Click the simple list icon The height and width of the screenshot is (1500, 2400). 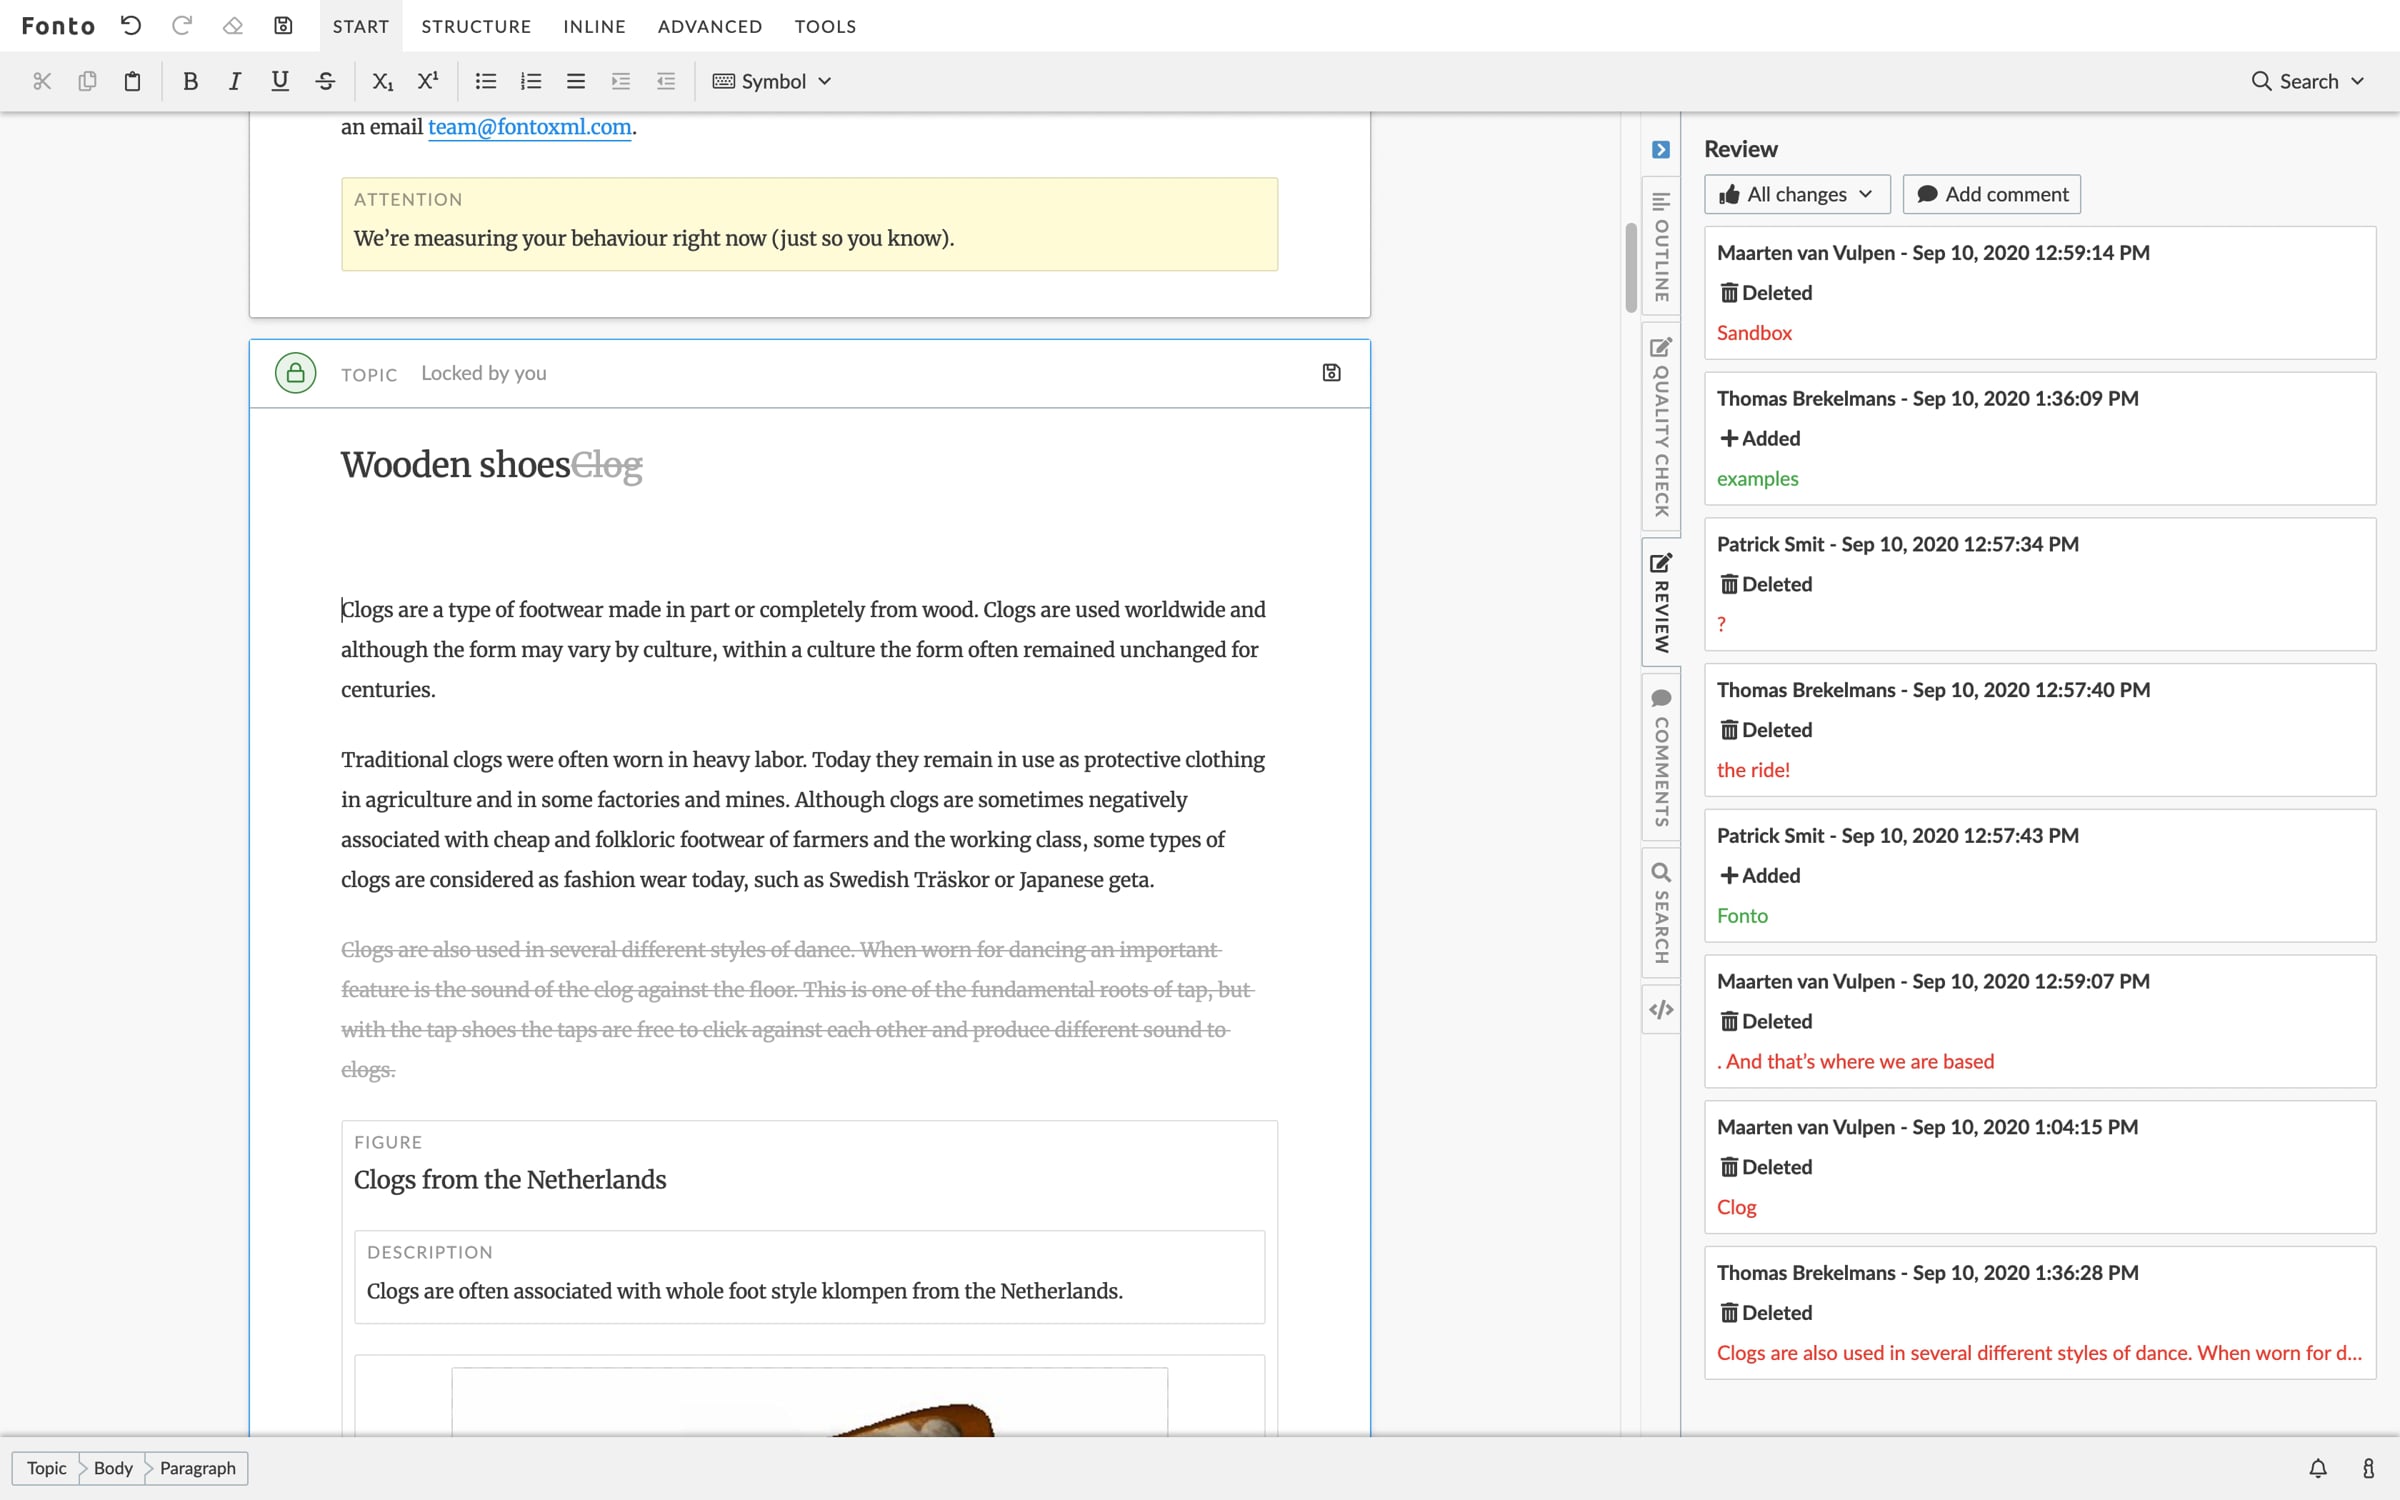pos(576,81)
